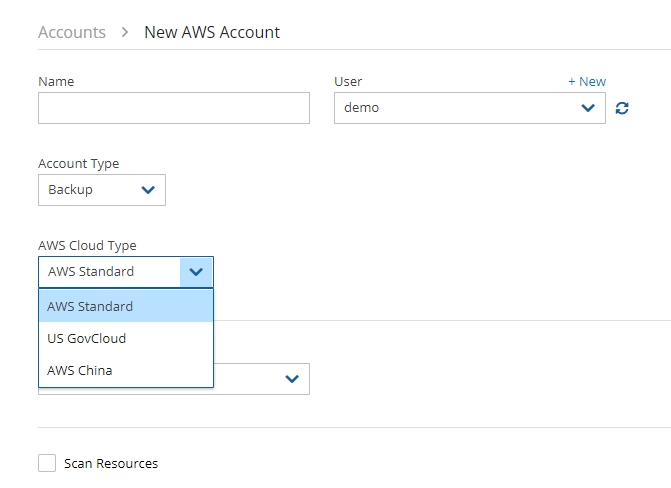Click the AWS Standard selected value field
Screen dimensions: 671x488
[x=109, y=272]
